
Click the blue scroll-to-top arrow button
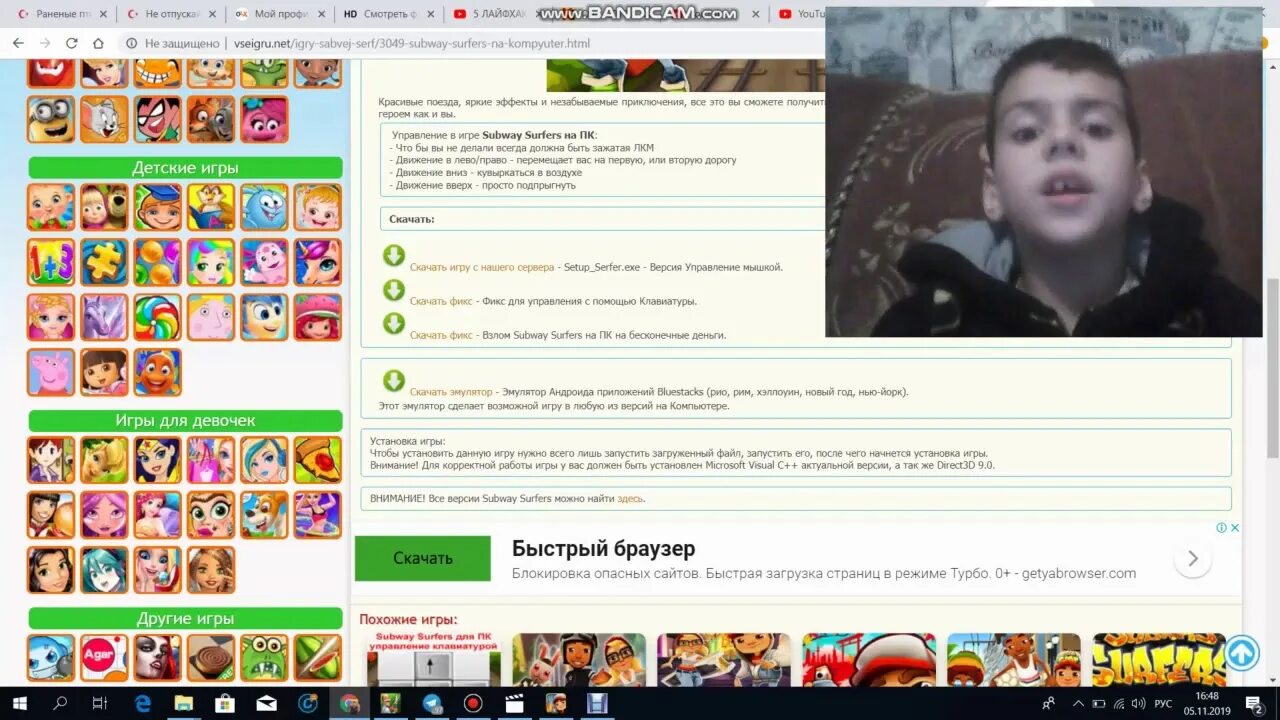[x=1241, y=653]
